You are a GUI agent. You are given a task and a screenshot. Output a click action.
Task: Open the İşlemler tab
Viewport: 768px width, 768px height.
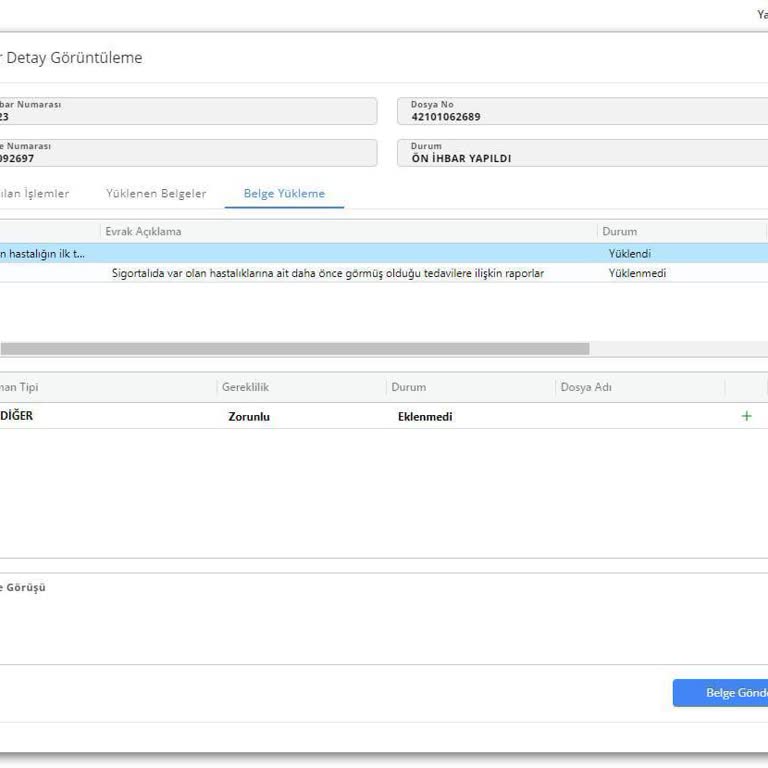(35, 193)
